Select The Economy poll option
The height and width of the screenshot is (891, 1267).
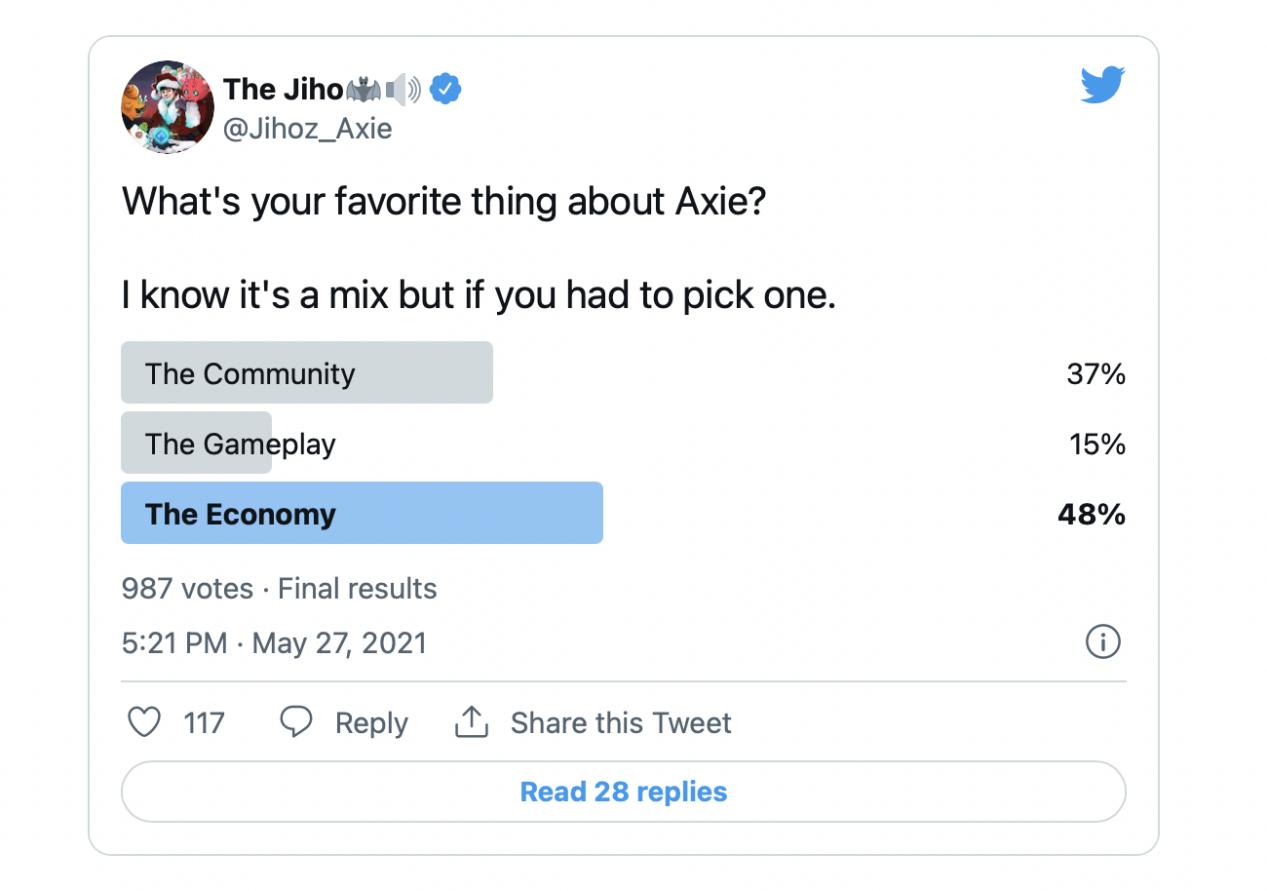[361, 513]
